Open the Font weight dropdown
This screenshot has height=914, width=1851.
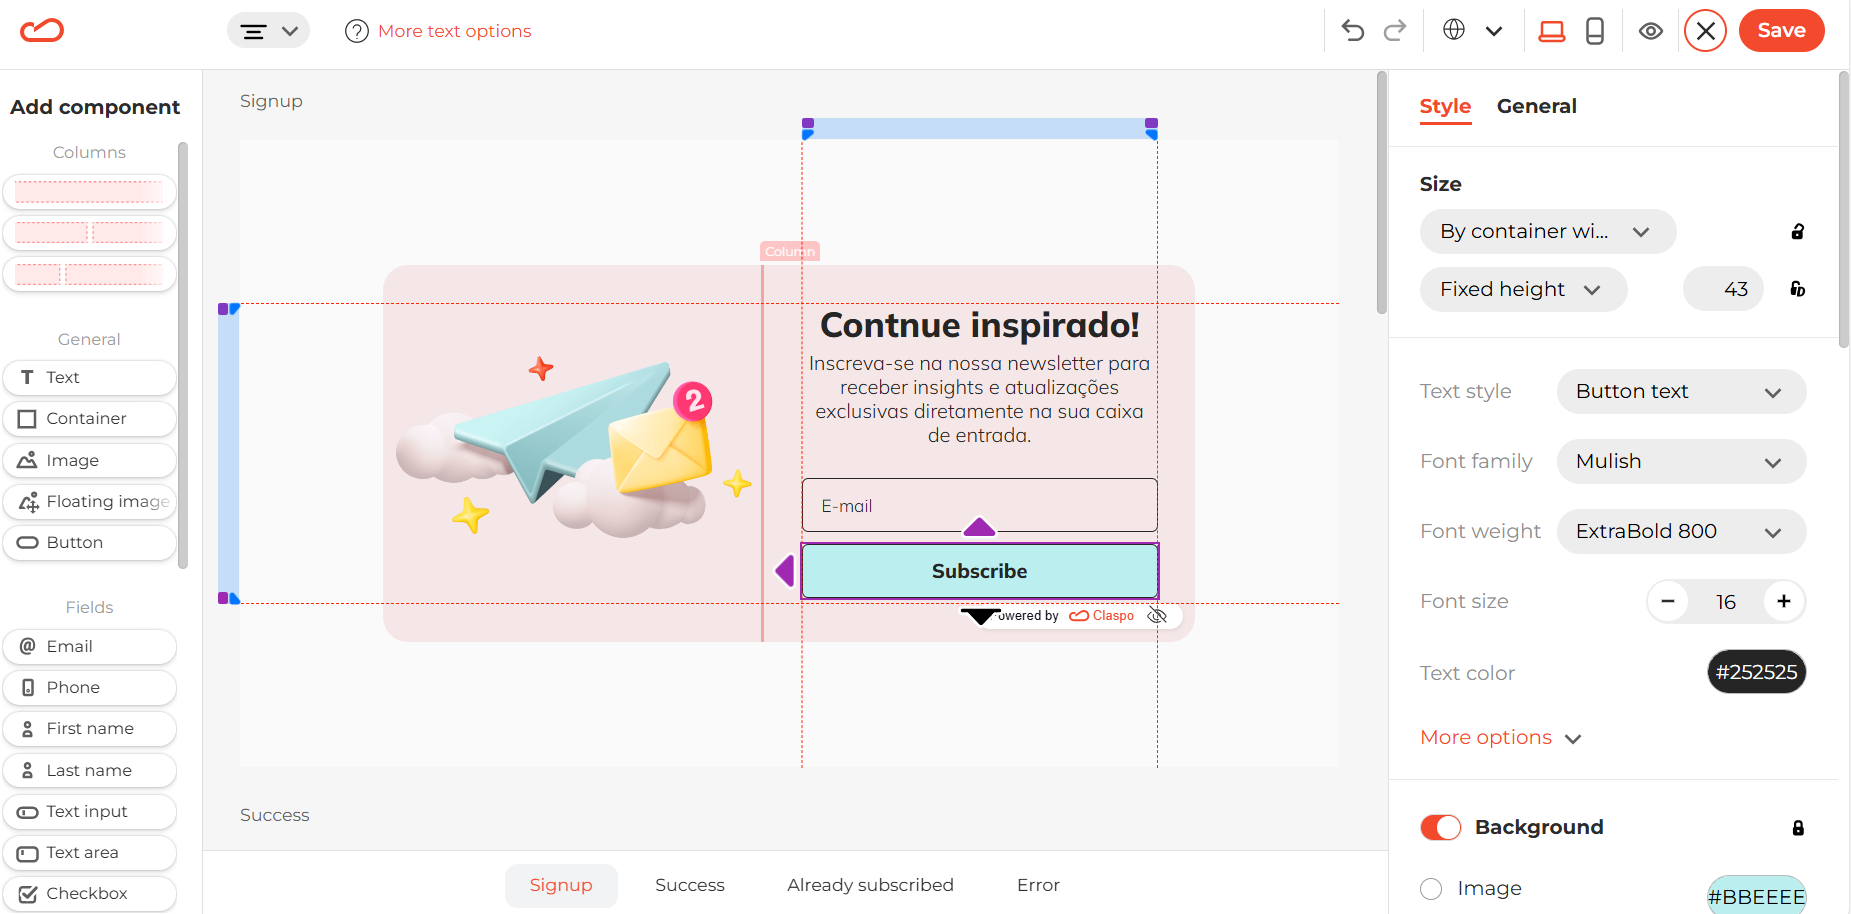tap(1680, 531)
